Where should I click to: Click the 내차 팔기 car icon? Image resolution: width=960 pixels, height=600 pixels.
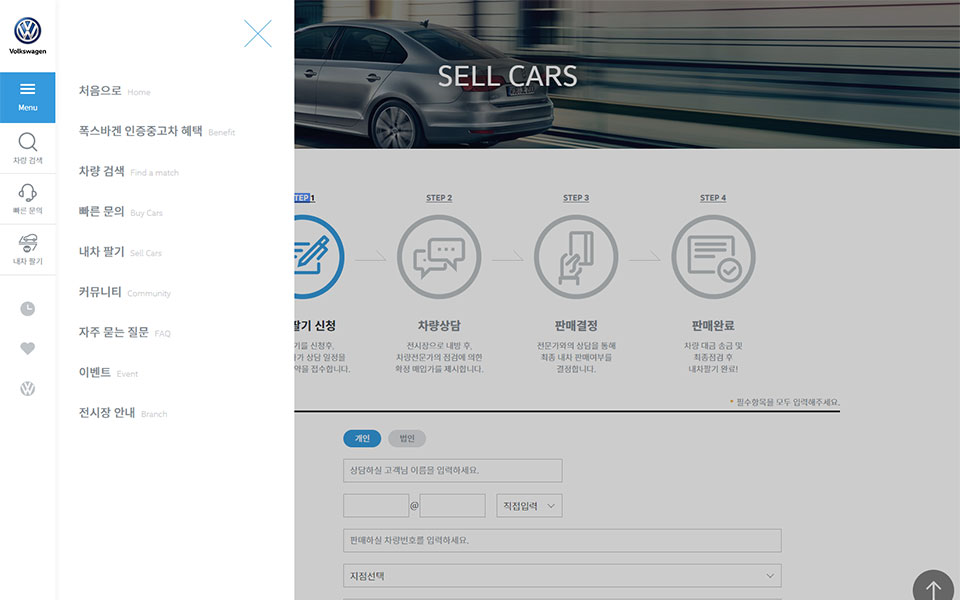[27, 248]
